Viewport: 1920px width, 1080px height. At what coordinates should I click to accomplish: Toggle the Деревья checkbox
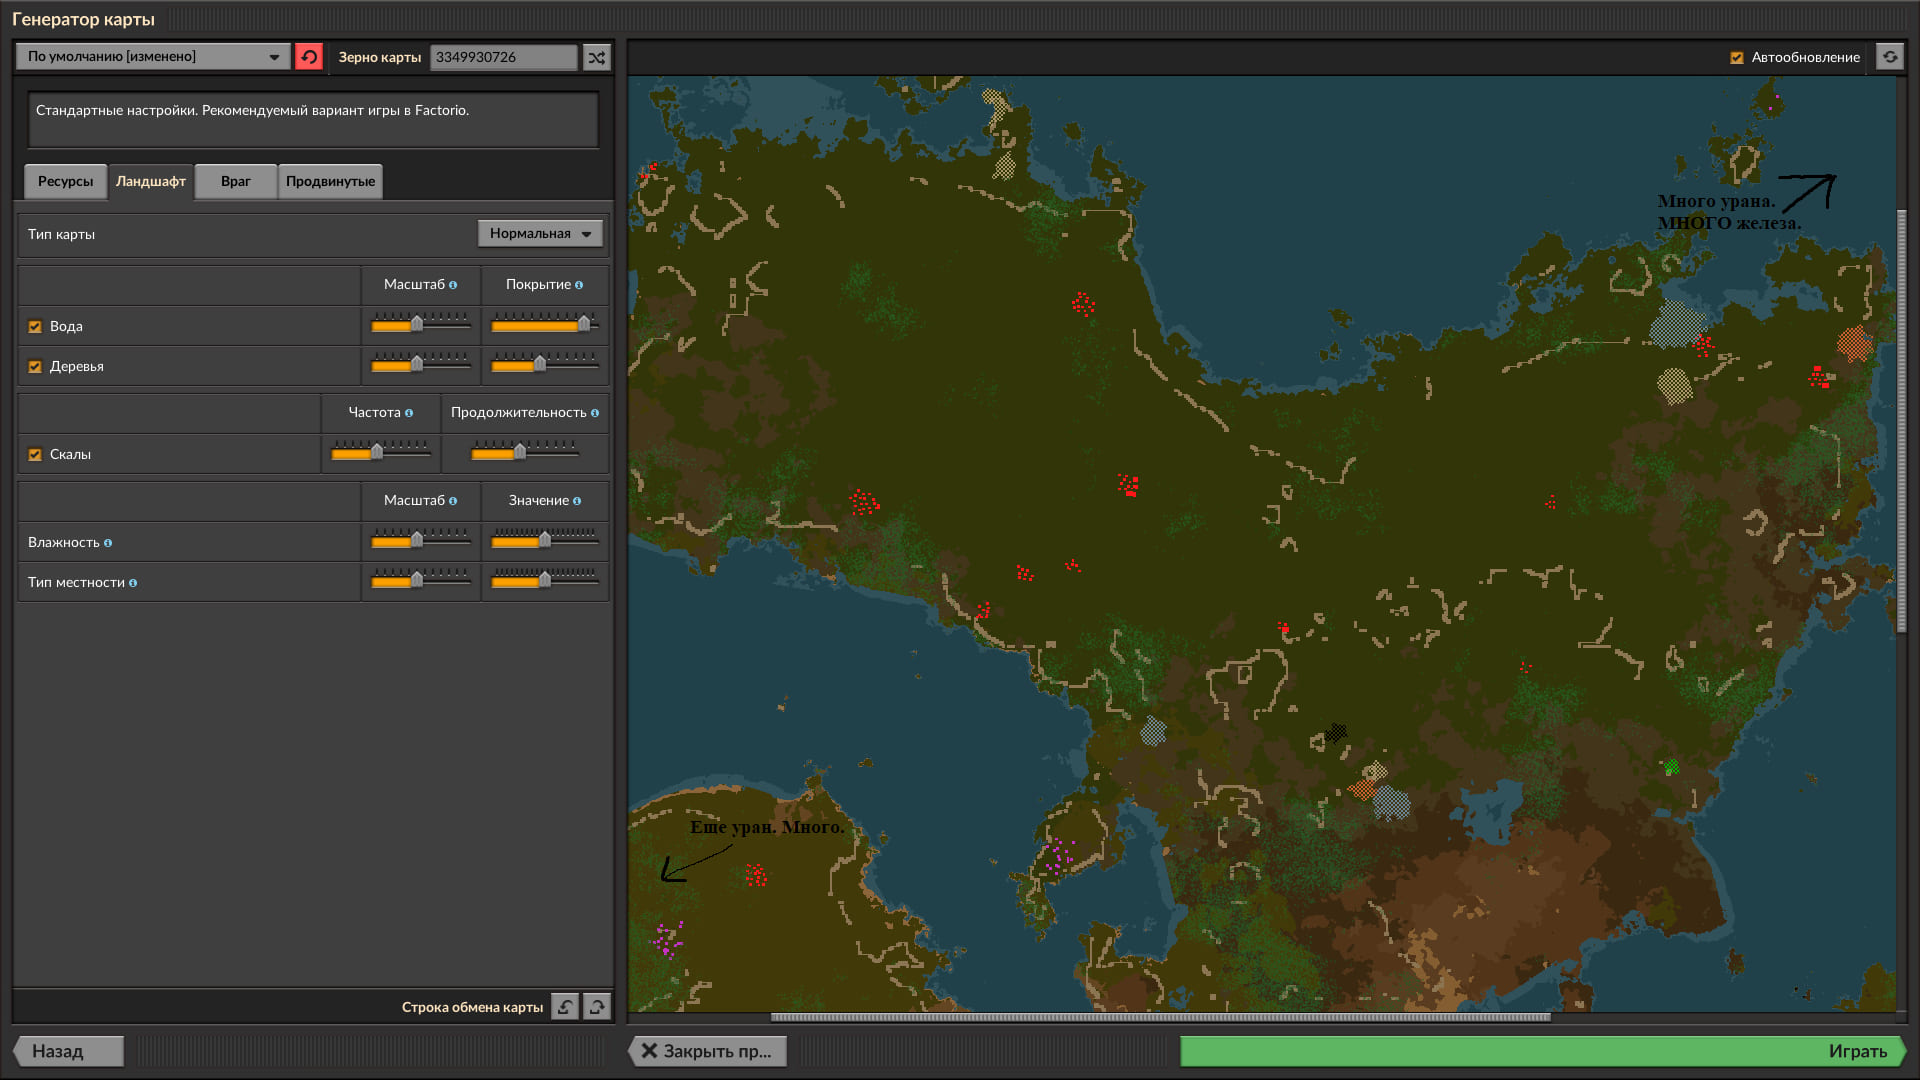click(35, 367)
